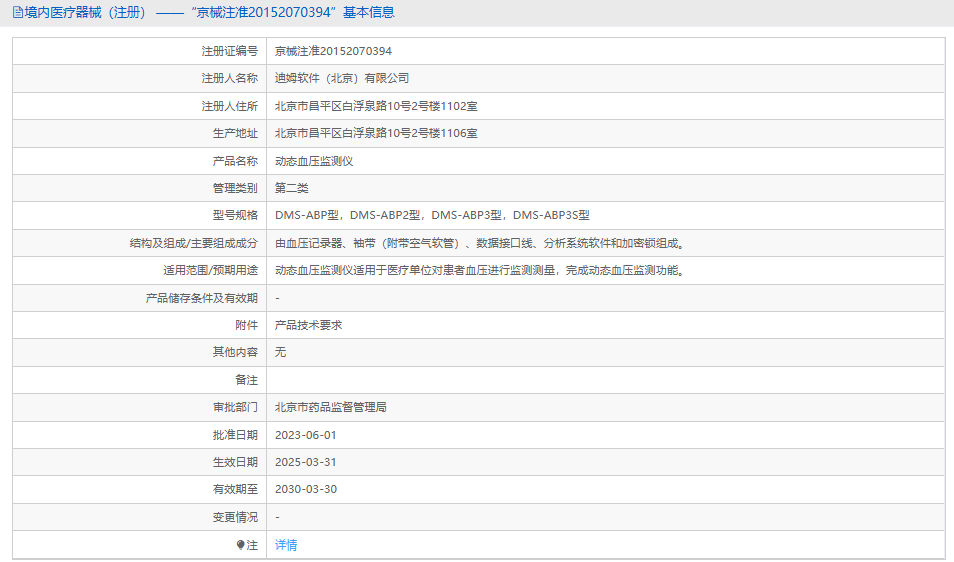The height and width of the screenshot is (562, 954).
Task: Click effective date 2025-03-31
Action: tap(305, 462)
